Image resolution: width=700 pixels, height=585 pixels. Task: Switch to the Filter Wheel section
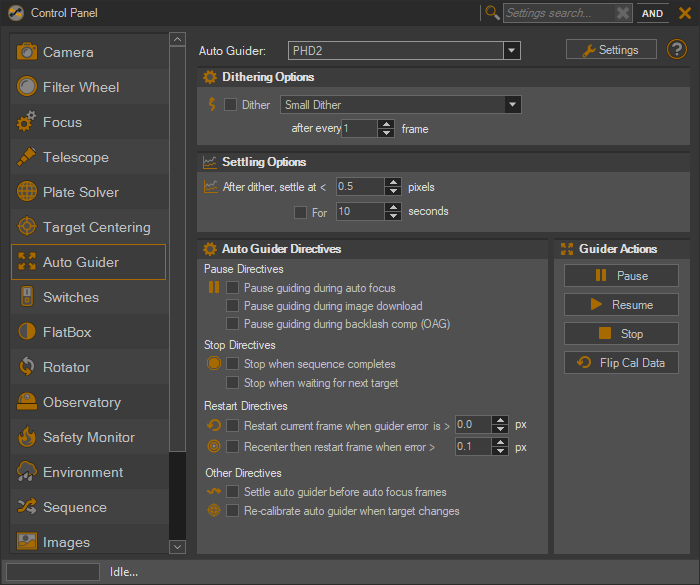click(89, 87)
